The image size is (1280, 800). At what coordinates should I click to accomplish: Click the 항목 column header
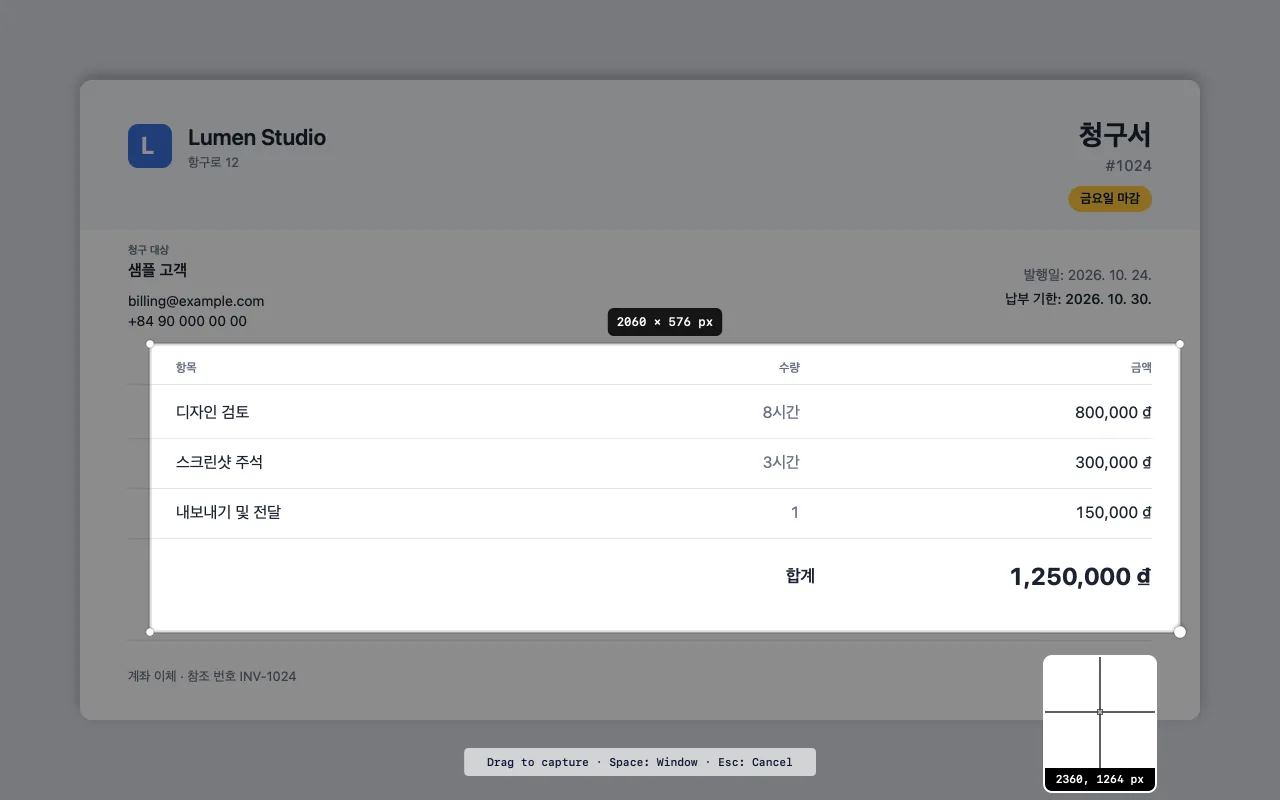click(x=186, y=368)
